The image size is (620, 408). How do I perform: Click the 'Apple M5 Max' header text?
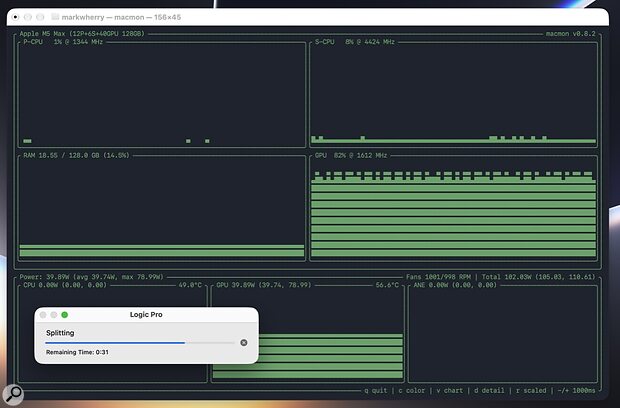point(82,34)
